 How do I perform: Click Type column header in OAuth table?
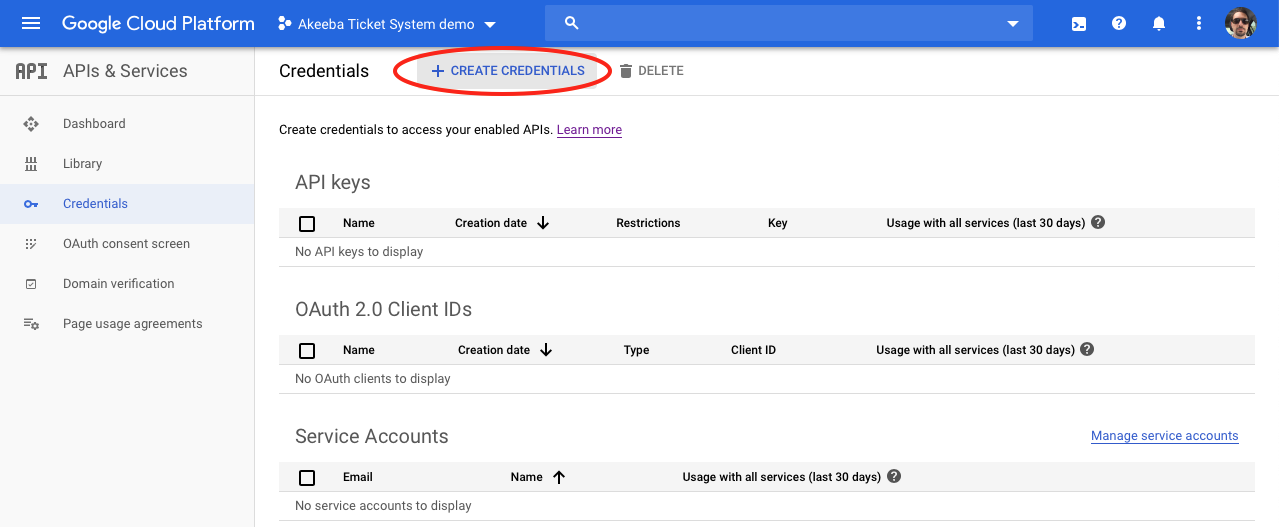636,350
